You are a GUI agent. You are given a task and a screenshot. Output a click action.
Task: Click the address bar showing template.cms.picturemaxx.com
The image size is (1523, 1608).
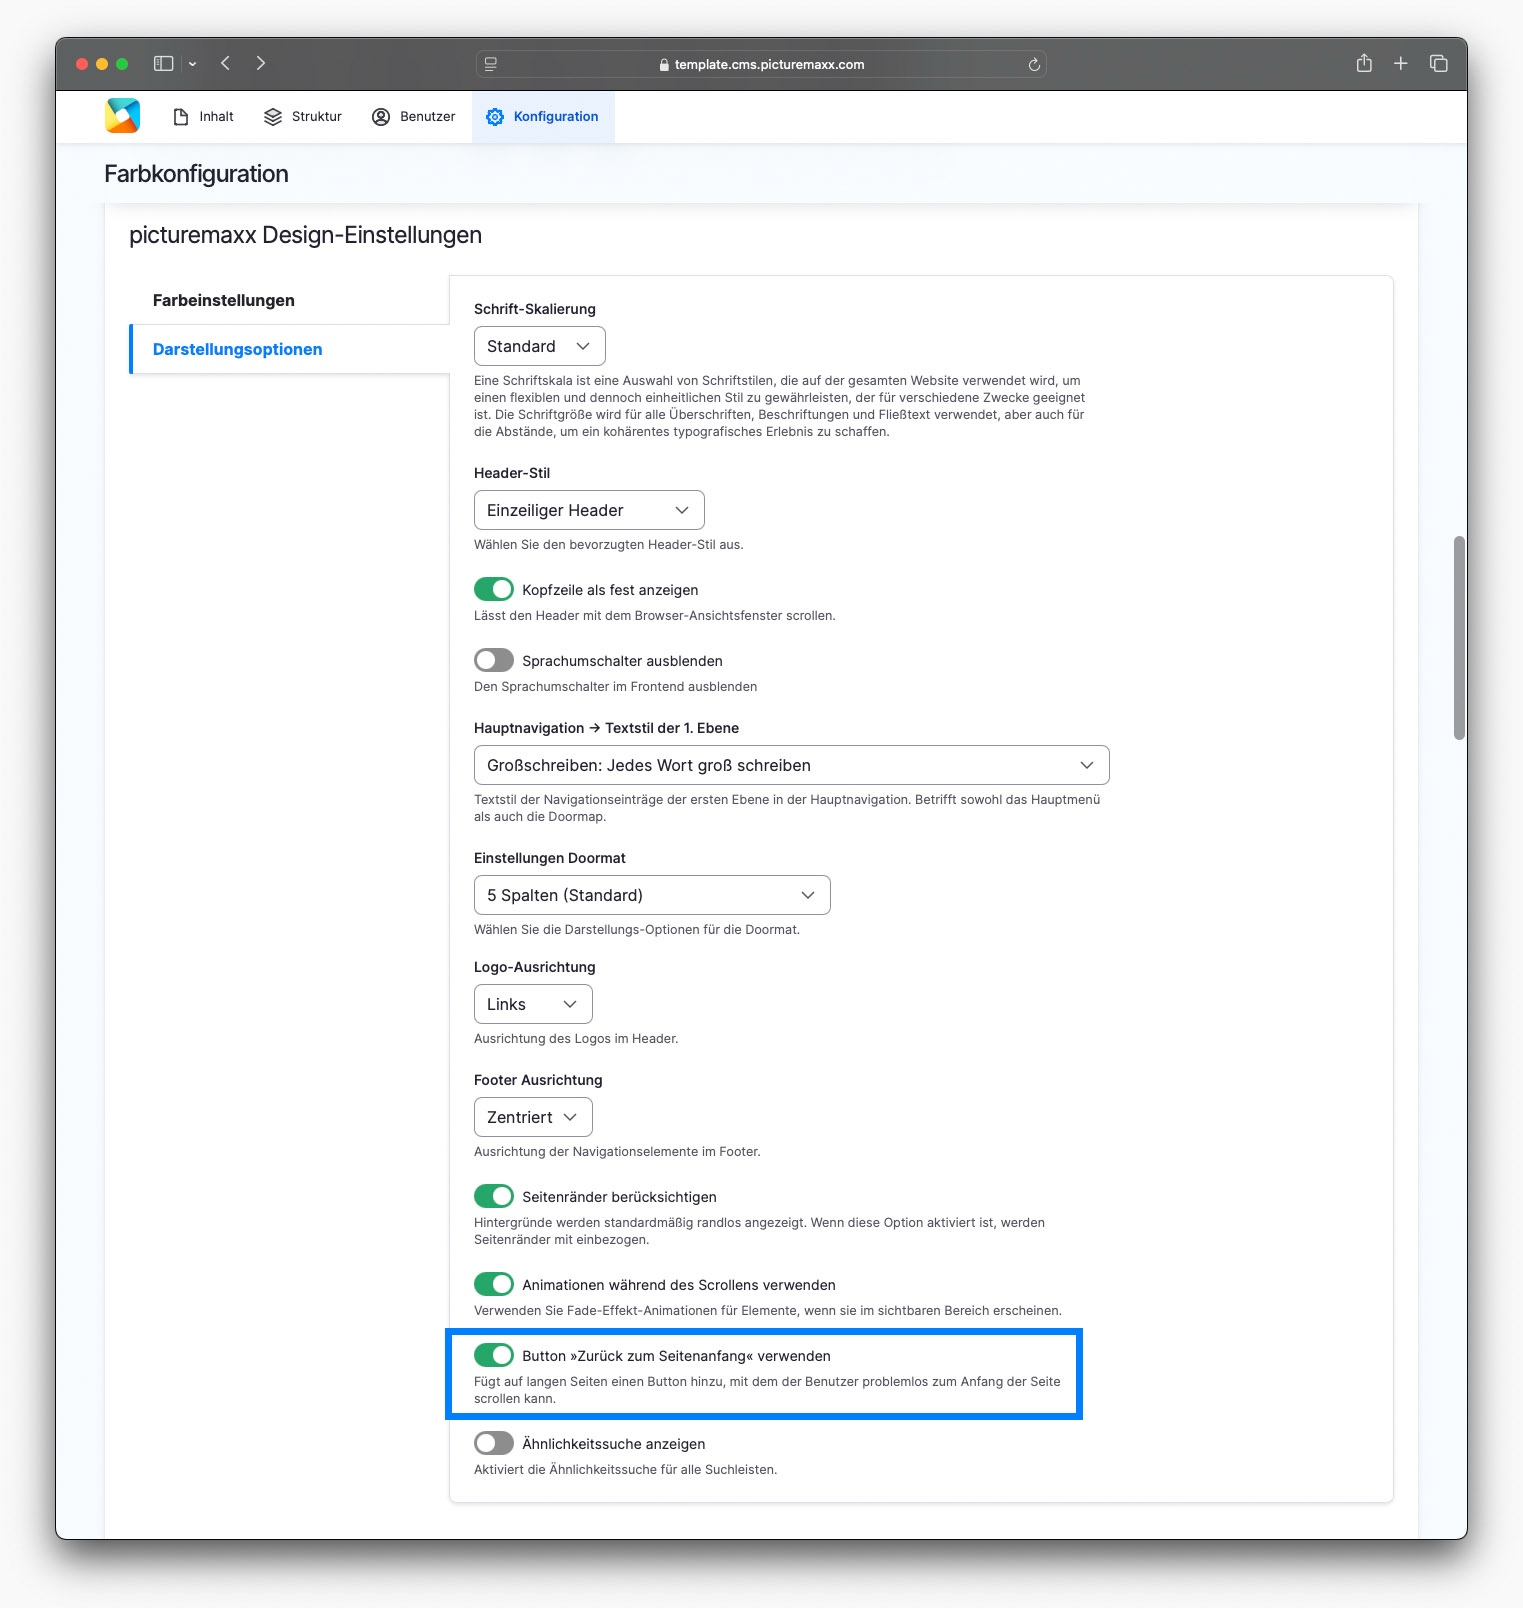pyautogui.click(x=761, y=64)
